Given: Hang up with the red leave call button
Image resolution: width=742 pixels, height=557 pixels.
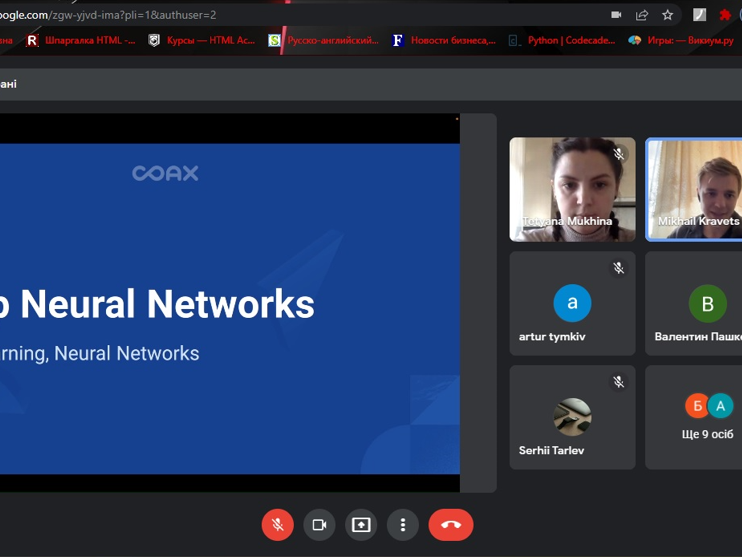Looking at the screenshot, I should pos(450,525).
